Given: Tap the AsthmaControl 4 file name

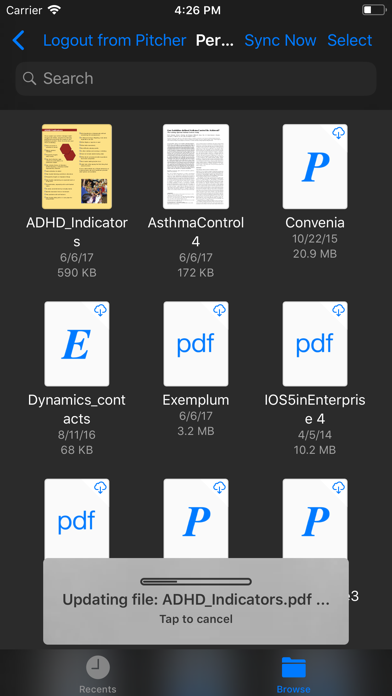Looking at the screenshot, I should point(196,232).
